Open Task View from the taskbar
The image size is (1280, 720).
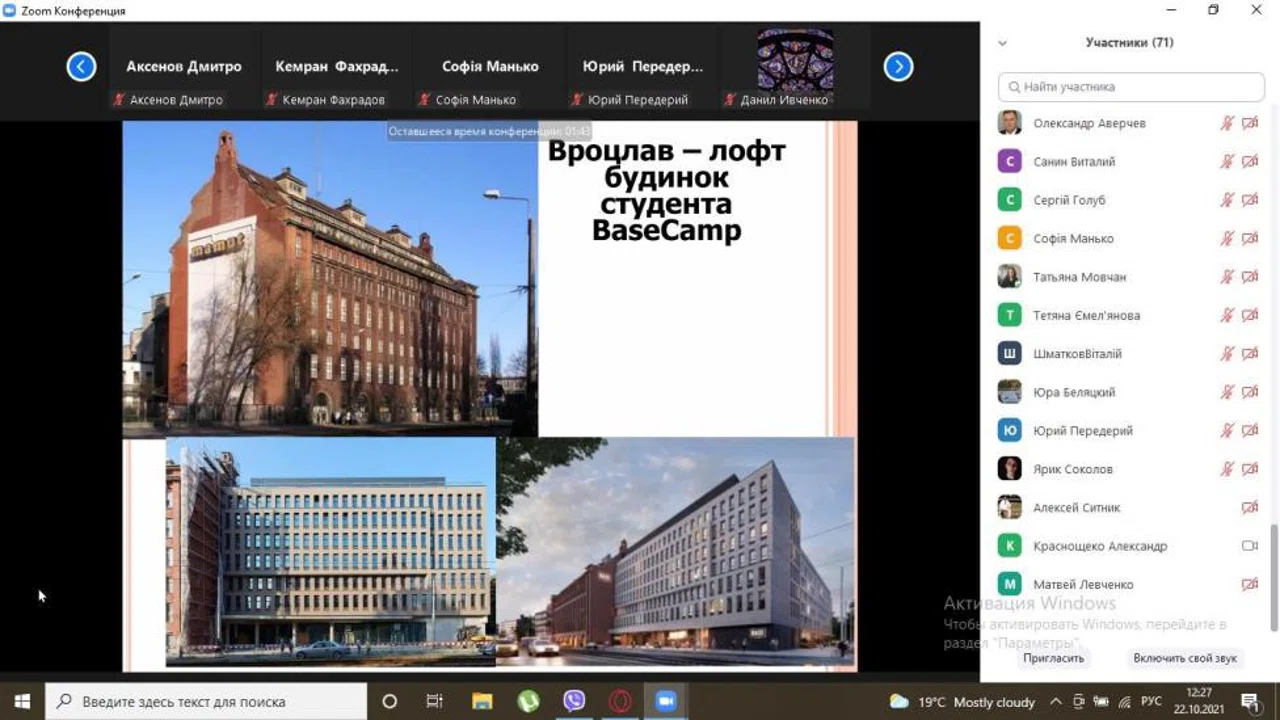[x=435, y=701]
